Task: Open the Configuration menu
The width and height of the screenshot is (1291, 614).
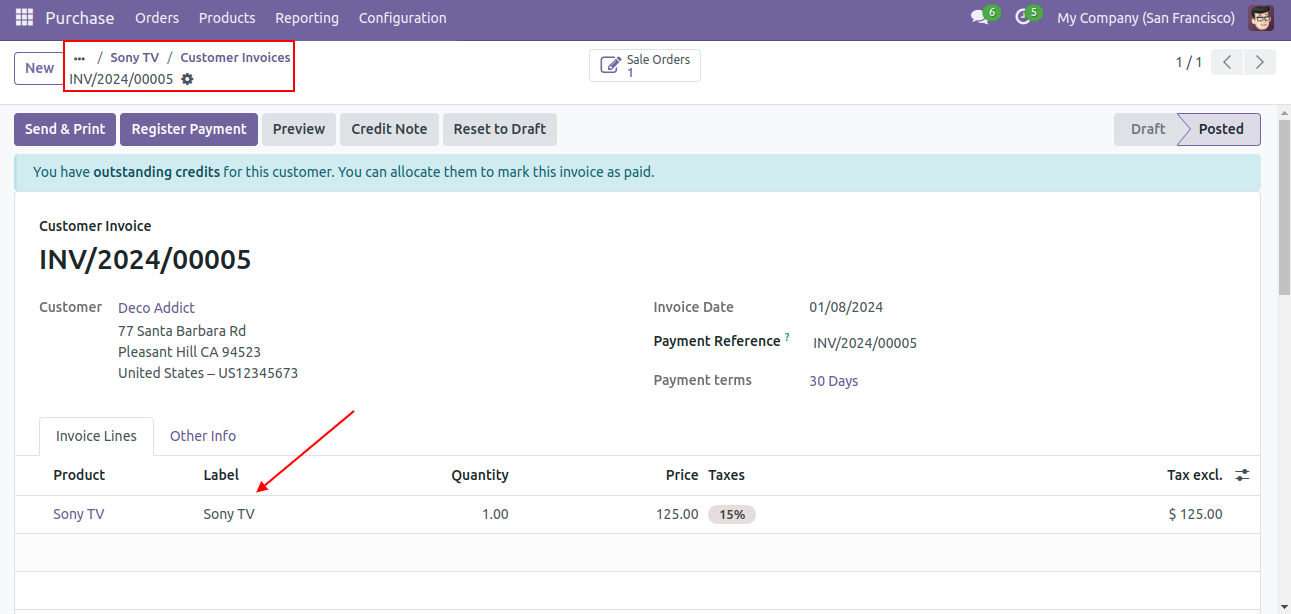Action: point(403,18)
